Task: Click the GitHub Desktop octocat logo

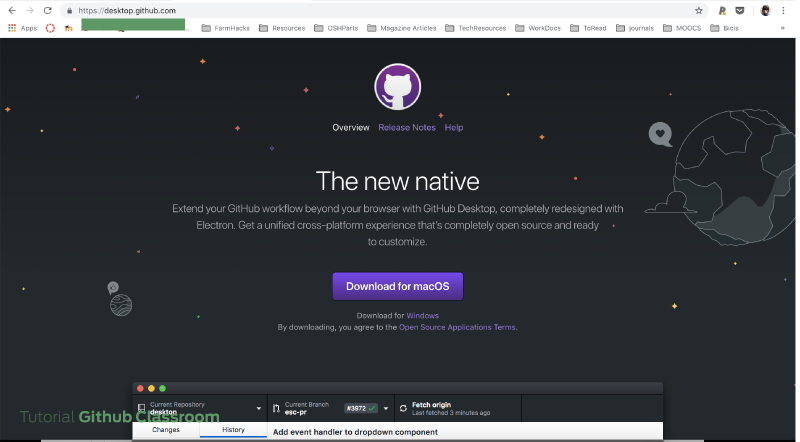Action: (397, 87)
